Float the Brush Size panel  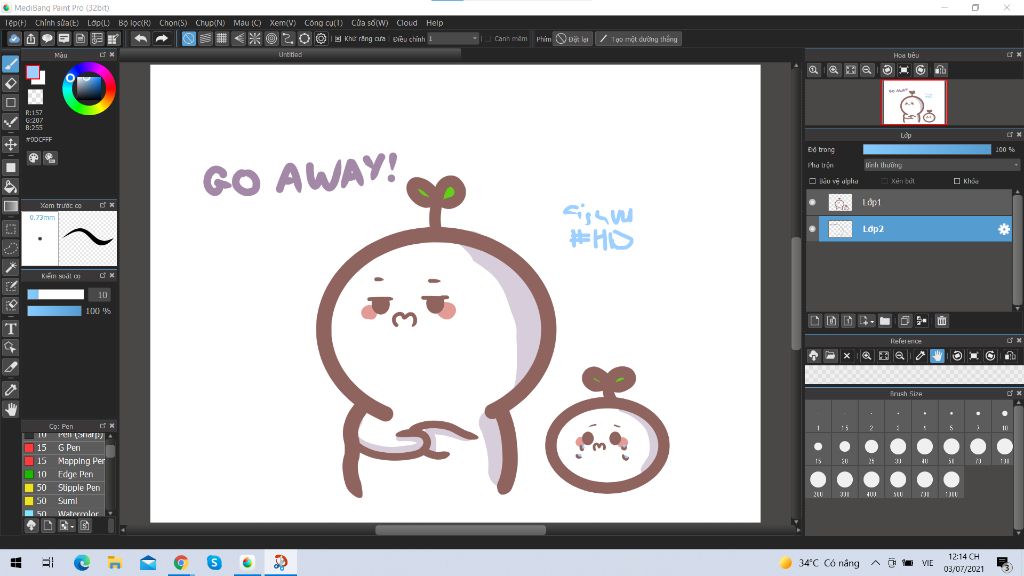(x=1010, y=393)
